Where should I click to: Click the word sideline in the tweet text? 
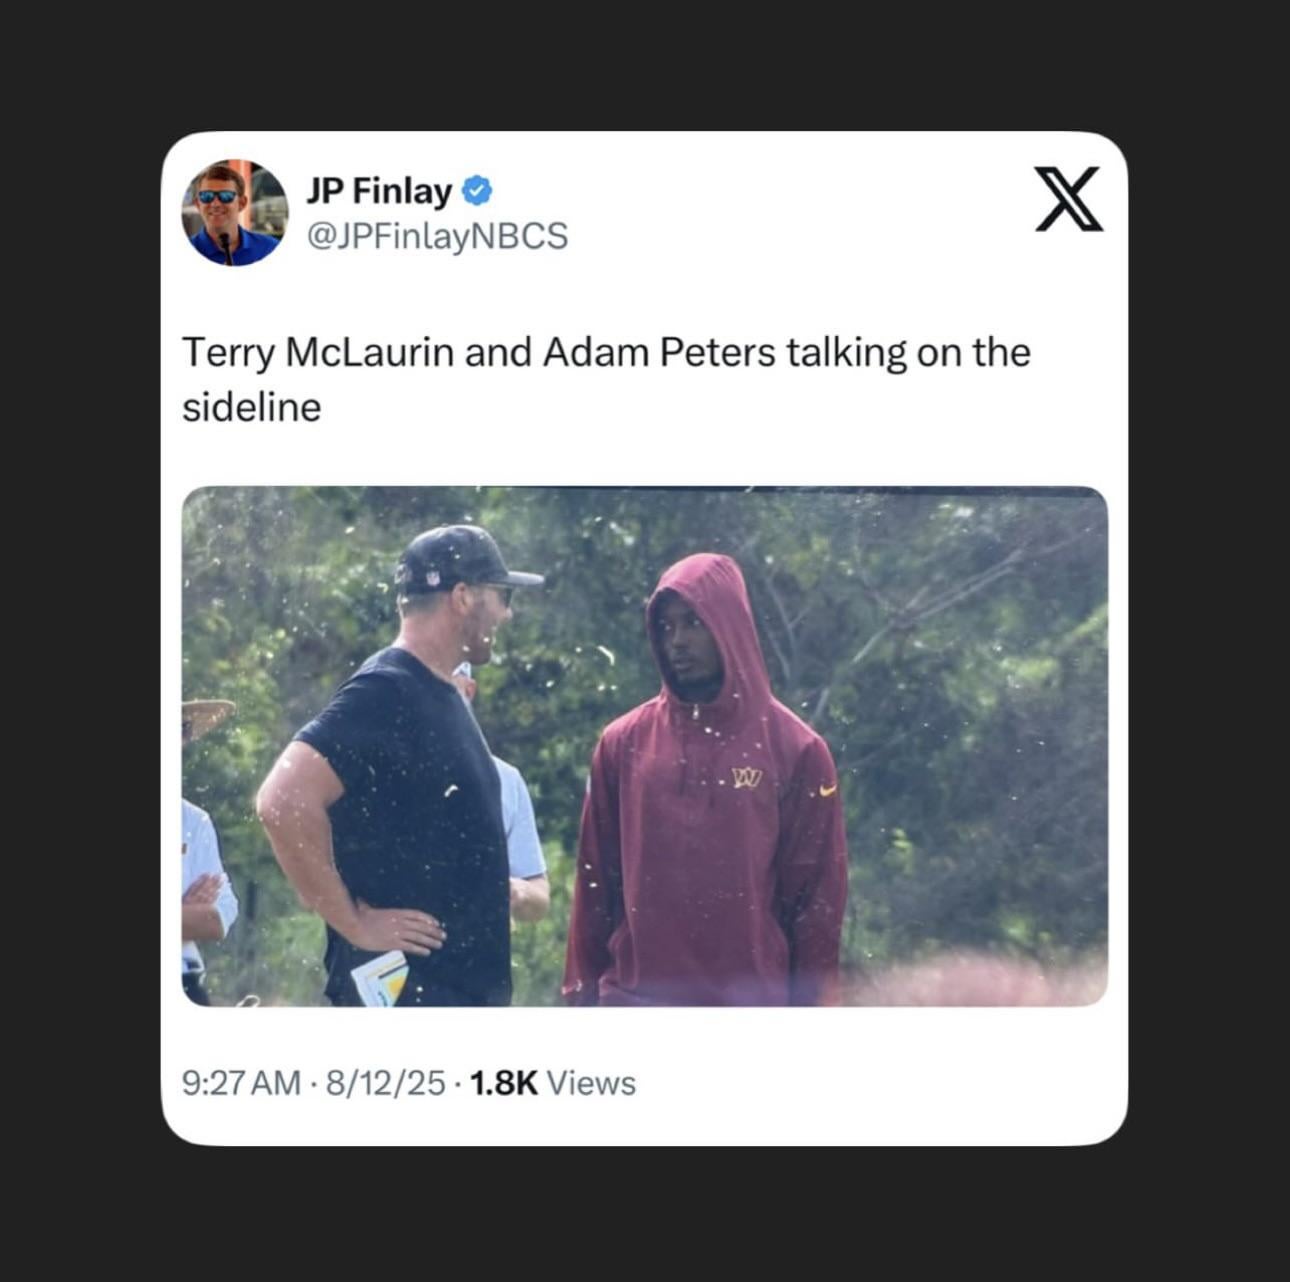tap(252, 408)
